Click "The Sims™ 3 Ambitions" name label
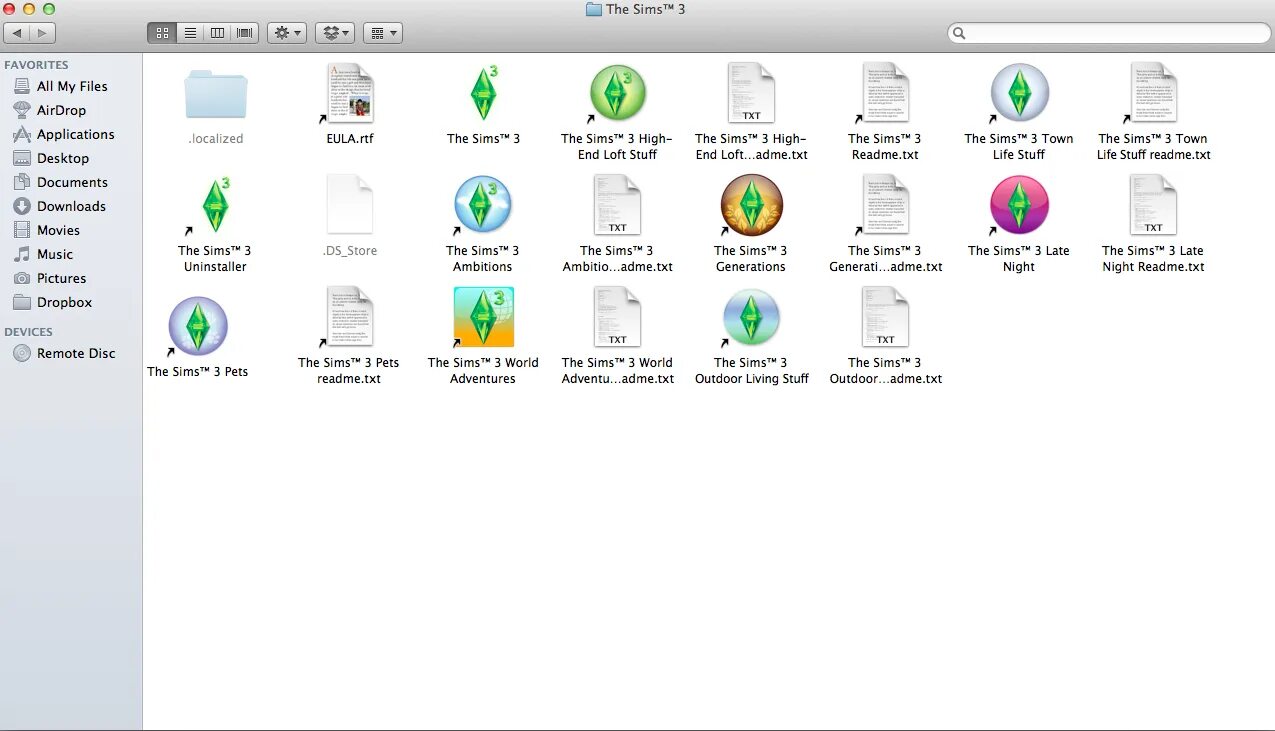The width and height of the screenshot is (1275, 731). (483, 259)
